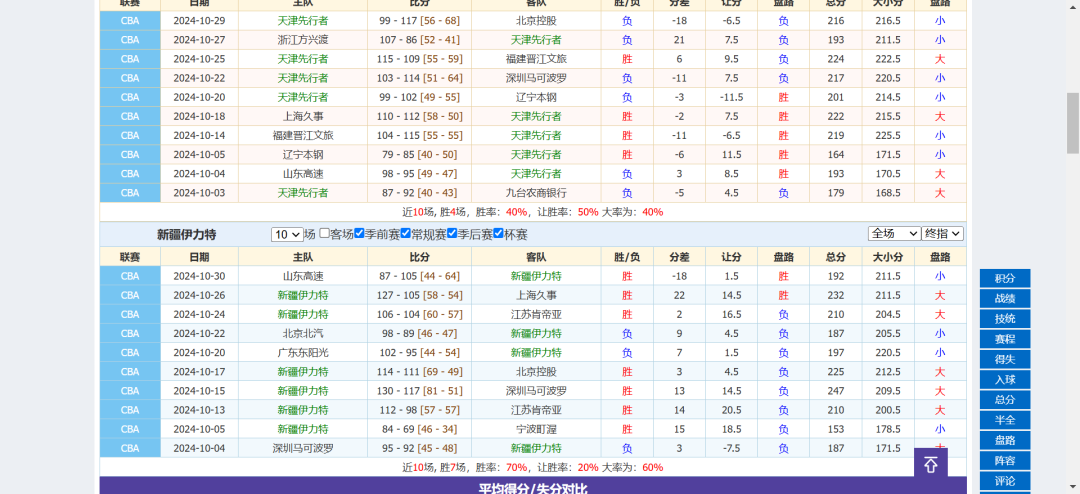Open 山东高速 in the 2024-10-30 row

[303, 276]
